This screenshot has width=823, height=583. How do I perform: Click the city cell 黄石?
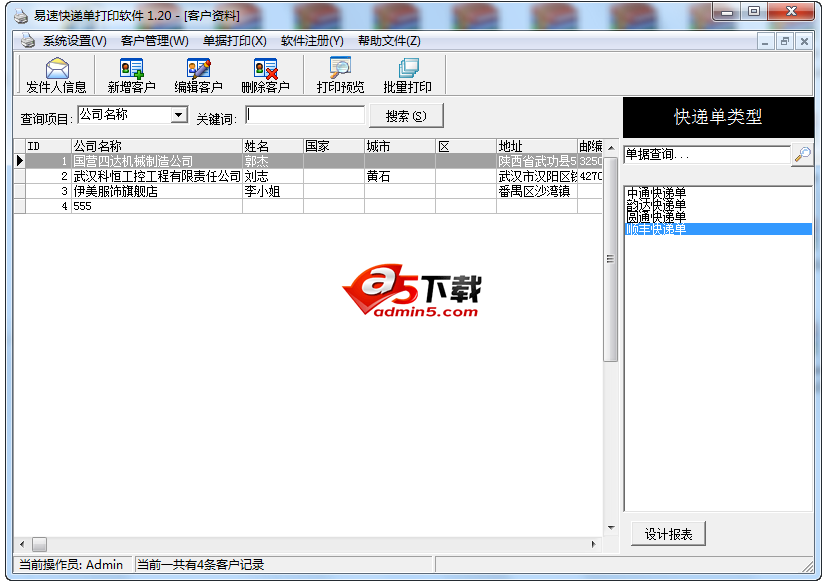(400, 176)
